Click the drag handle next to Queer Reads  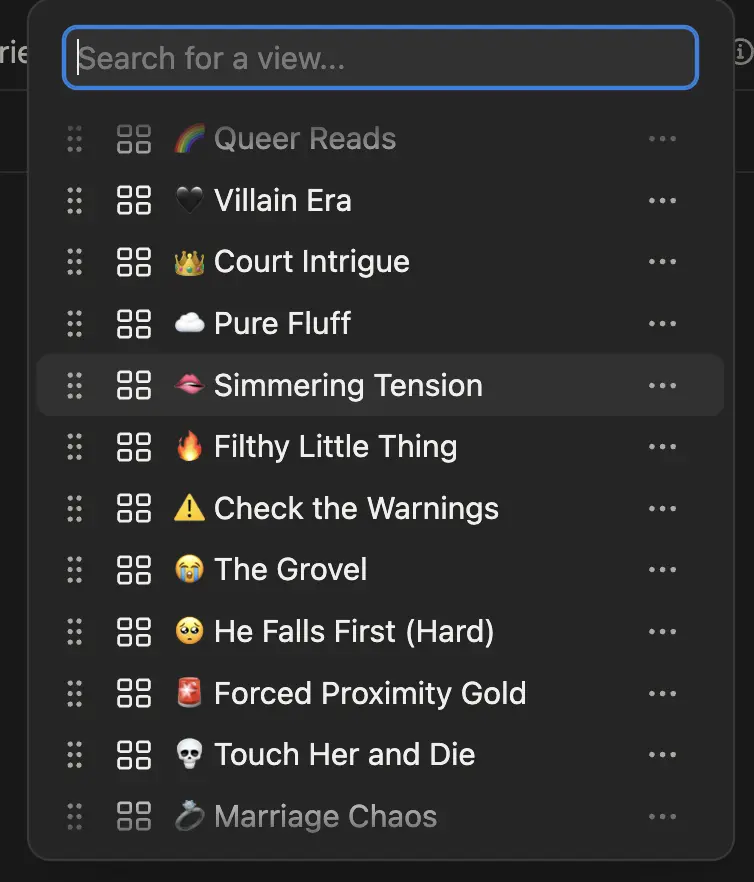pos(74,139)
